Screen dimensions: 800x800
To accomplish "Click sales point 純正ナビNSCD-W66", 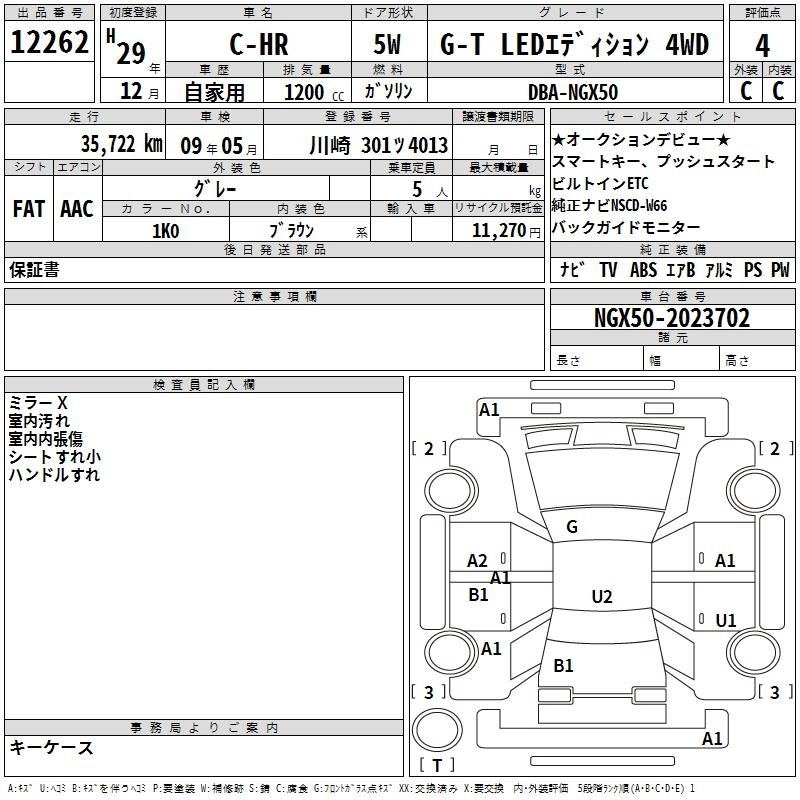I will pos(609,205).
